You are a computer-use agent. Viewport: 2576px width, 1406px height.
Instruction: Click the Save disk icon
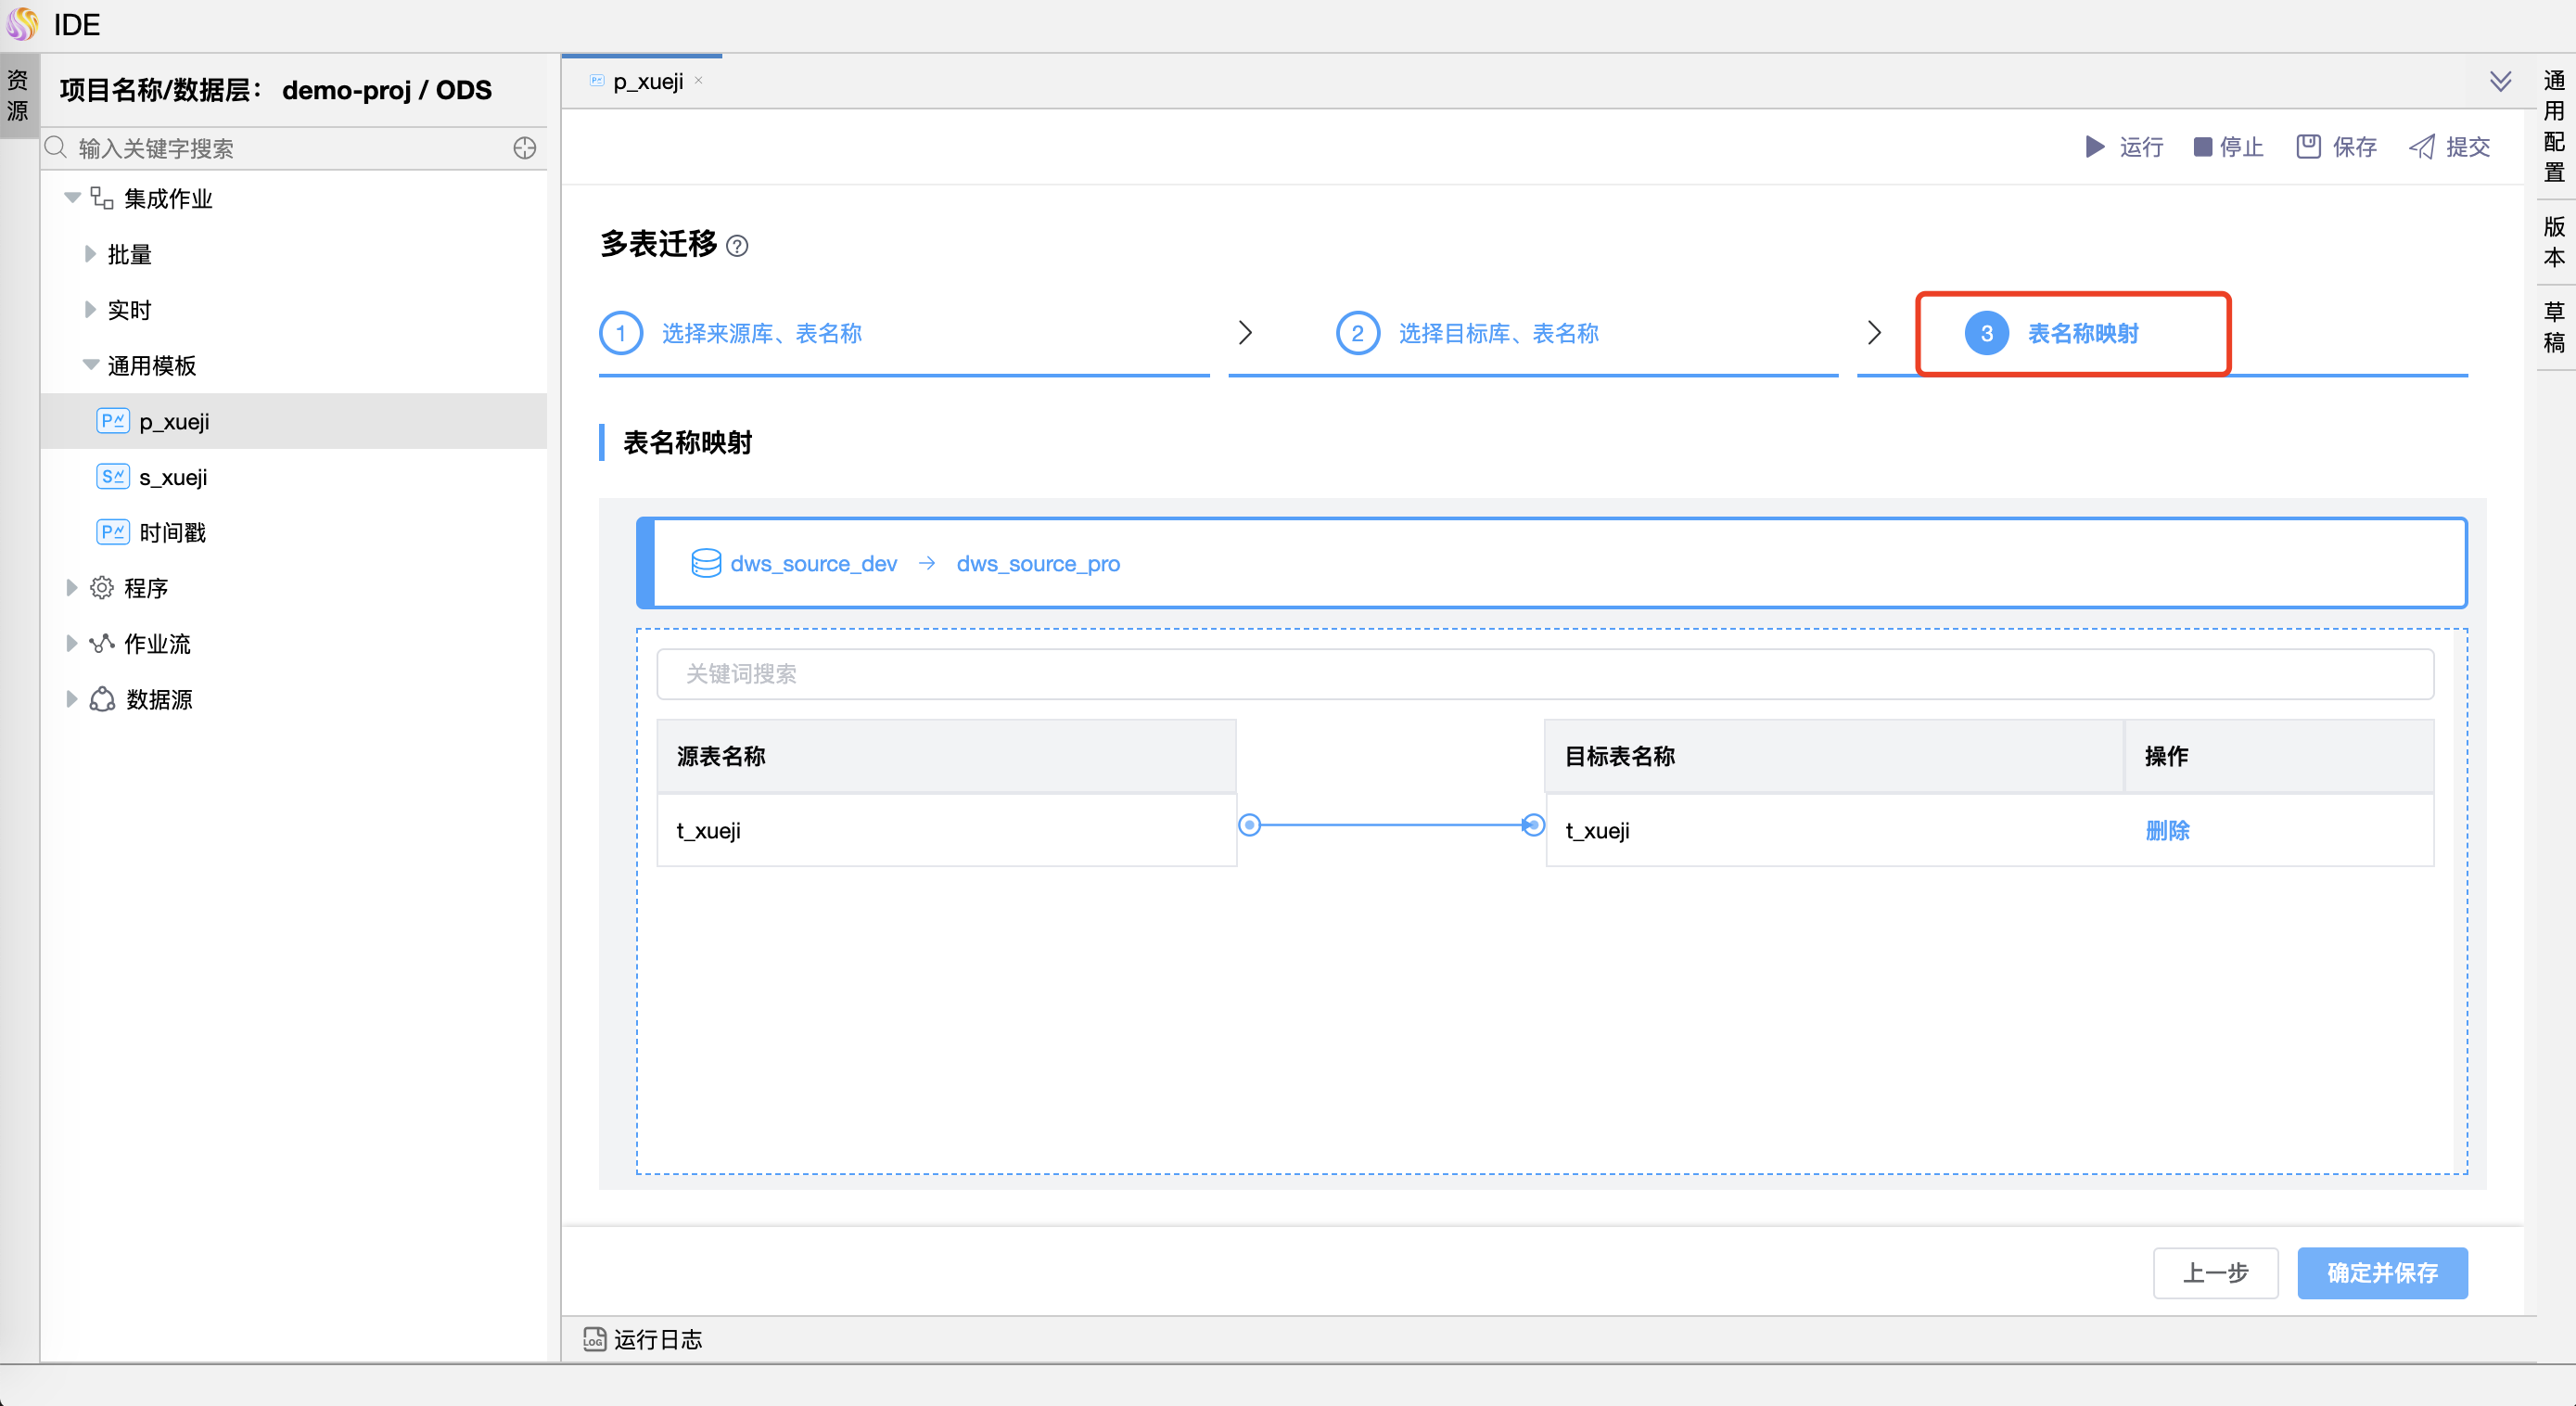click(2308, 147)
